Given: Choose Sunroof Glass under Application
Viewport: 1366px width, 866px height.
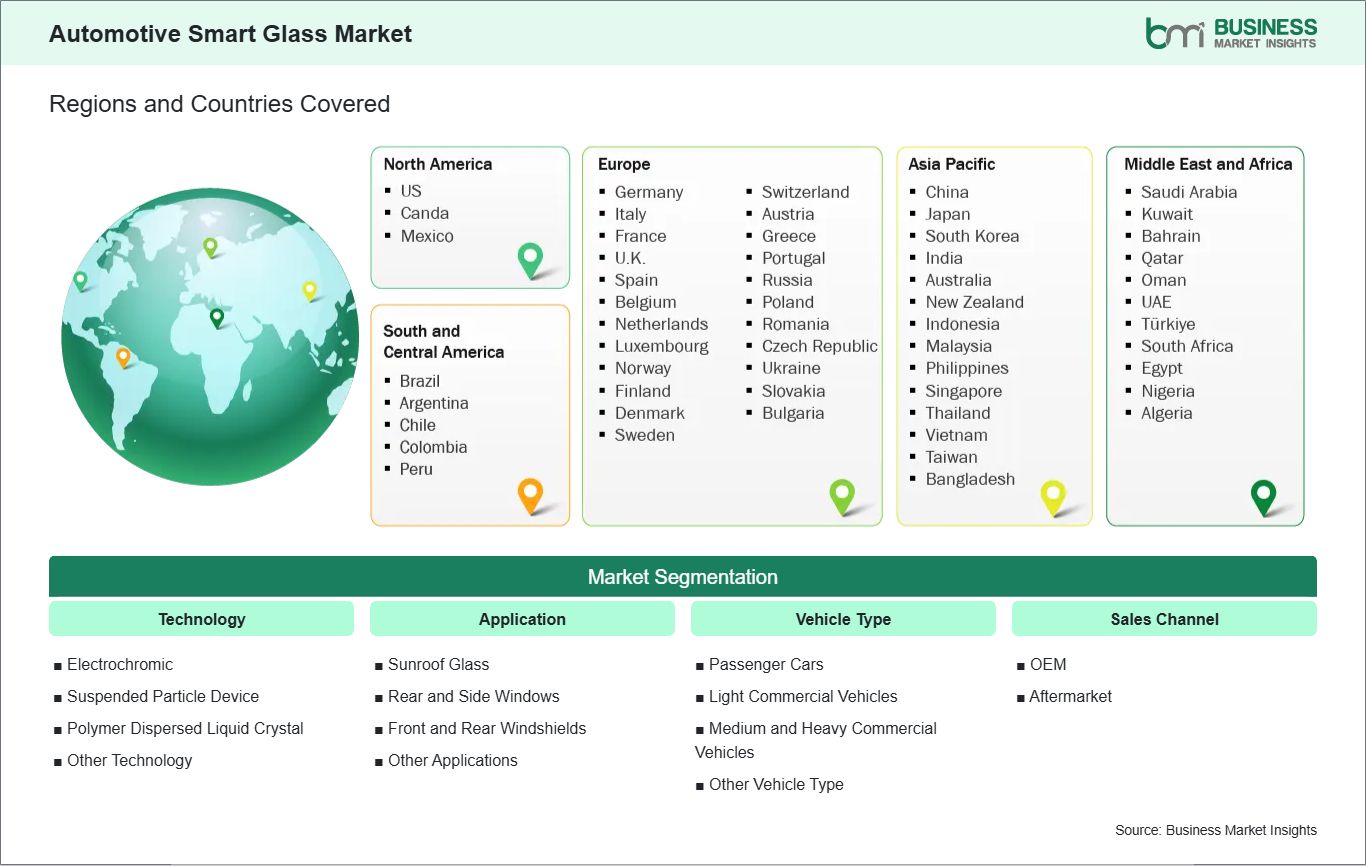Looking at the screenshot, I should [x=438, y=664].
